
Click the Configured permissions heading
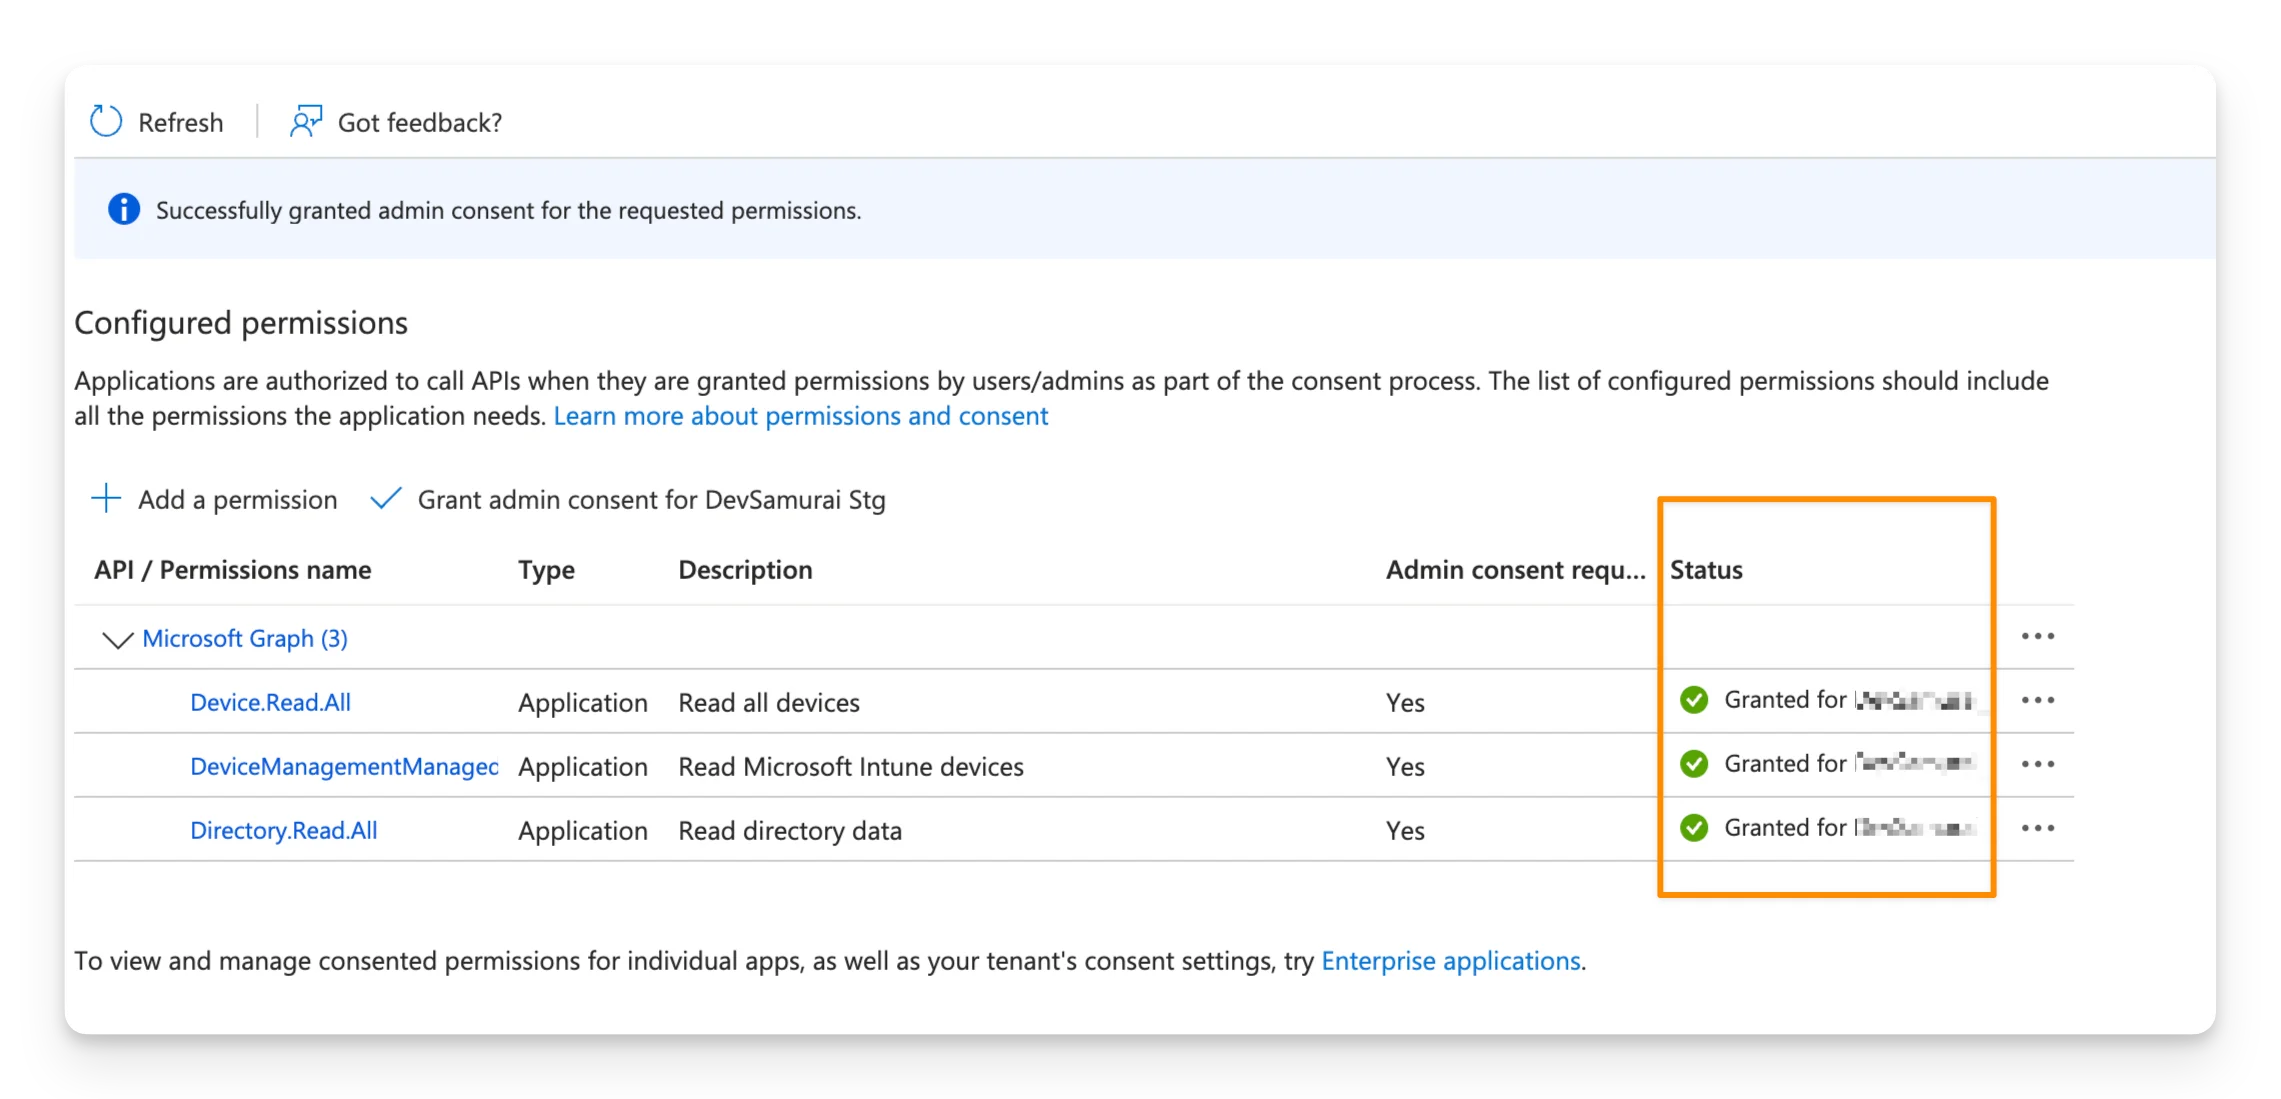pyautogui.click(x=241, y=322)
